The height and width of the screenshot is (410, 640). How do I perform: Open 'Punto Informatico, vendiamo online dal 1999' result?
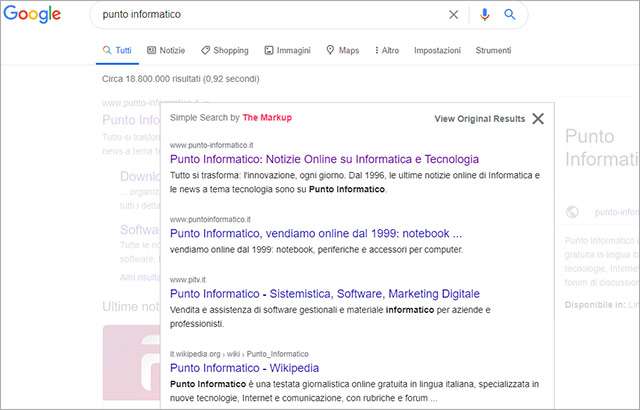point(316,233)
